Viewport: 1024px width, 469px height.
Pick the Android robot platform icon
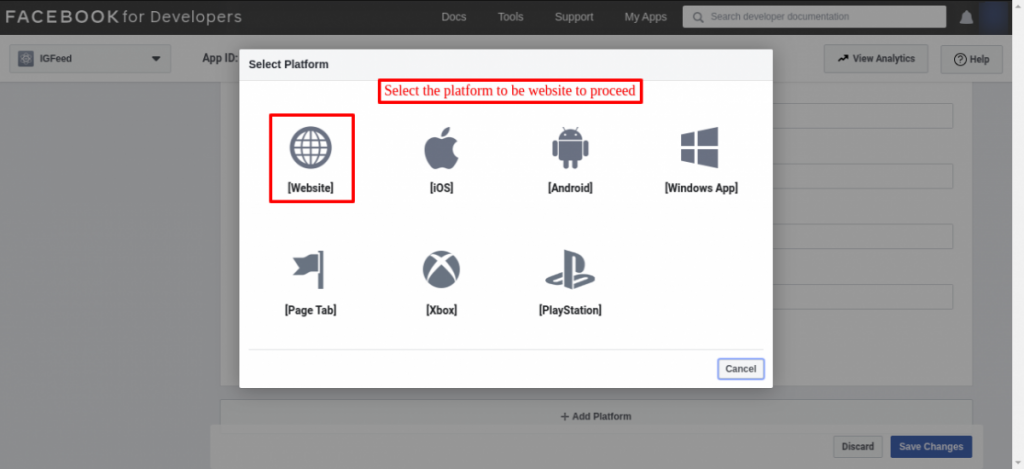[570, 148]
